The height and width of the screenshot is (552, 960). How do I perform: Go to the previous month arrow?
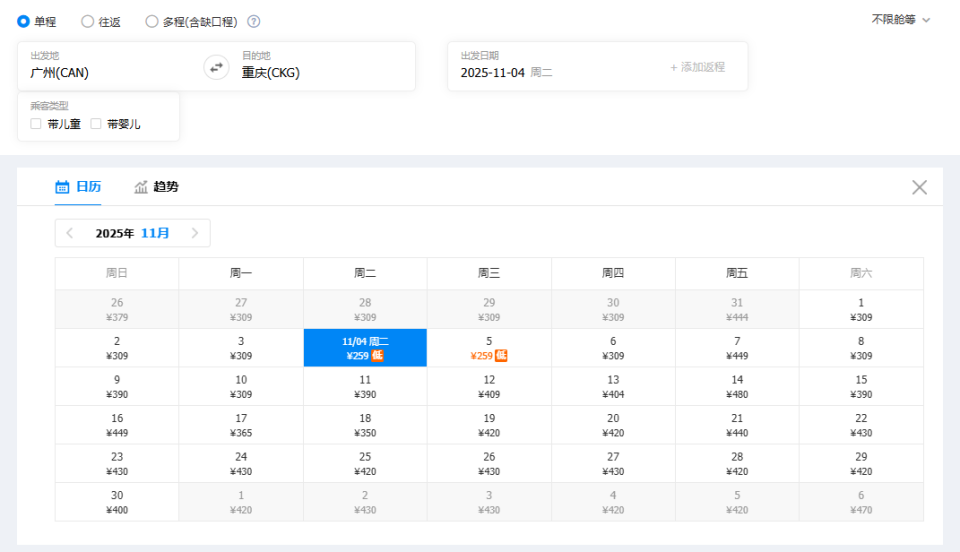(x=70, y=233)
